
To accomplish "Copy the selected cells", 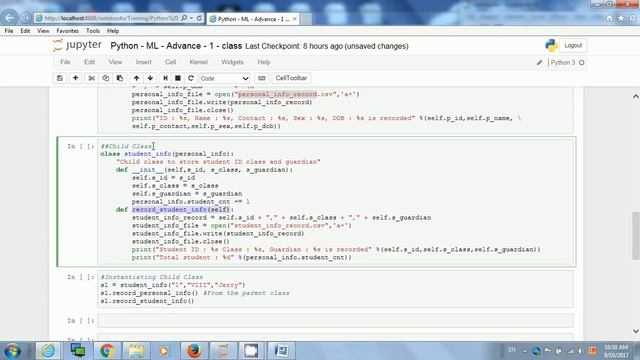I will click(x=106, y=78).
